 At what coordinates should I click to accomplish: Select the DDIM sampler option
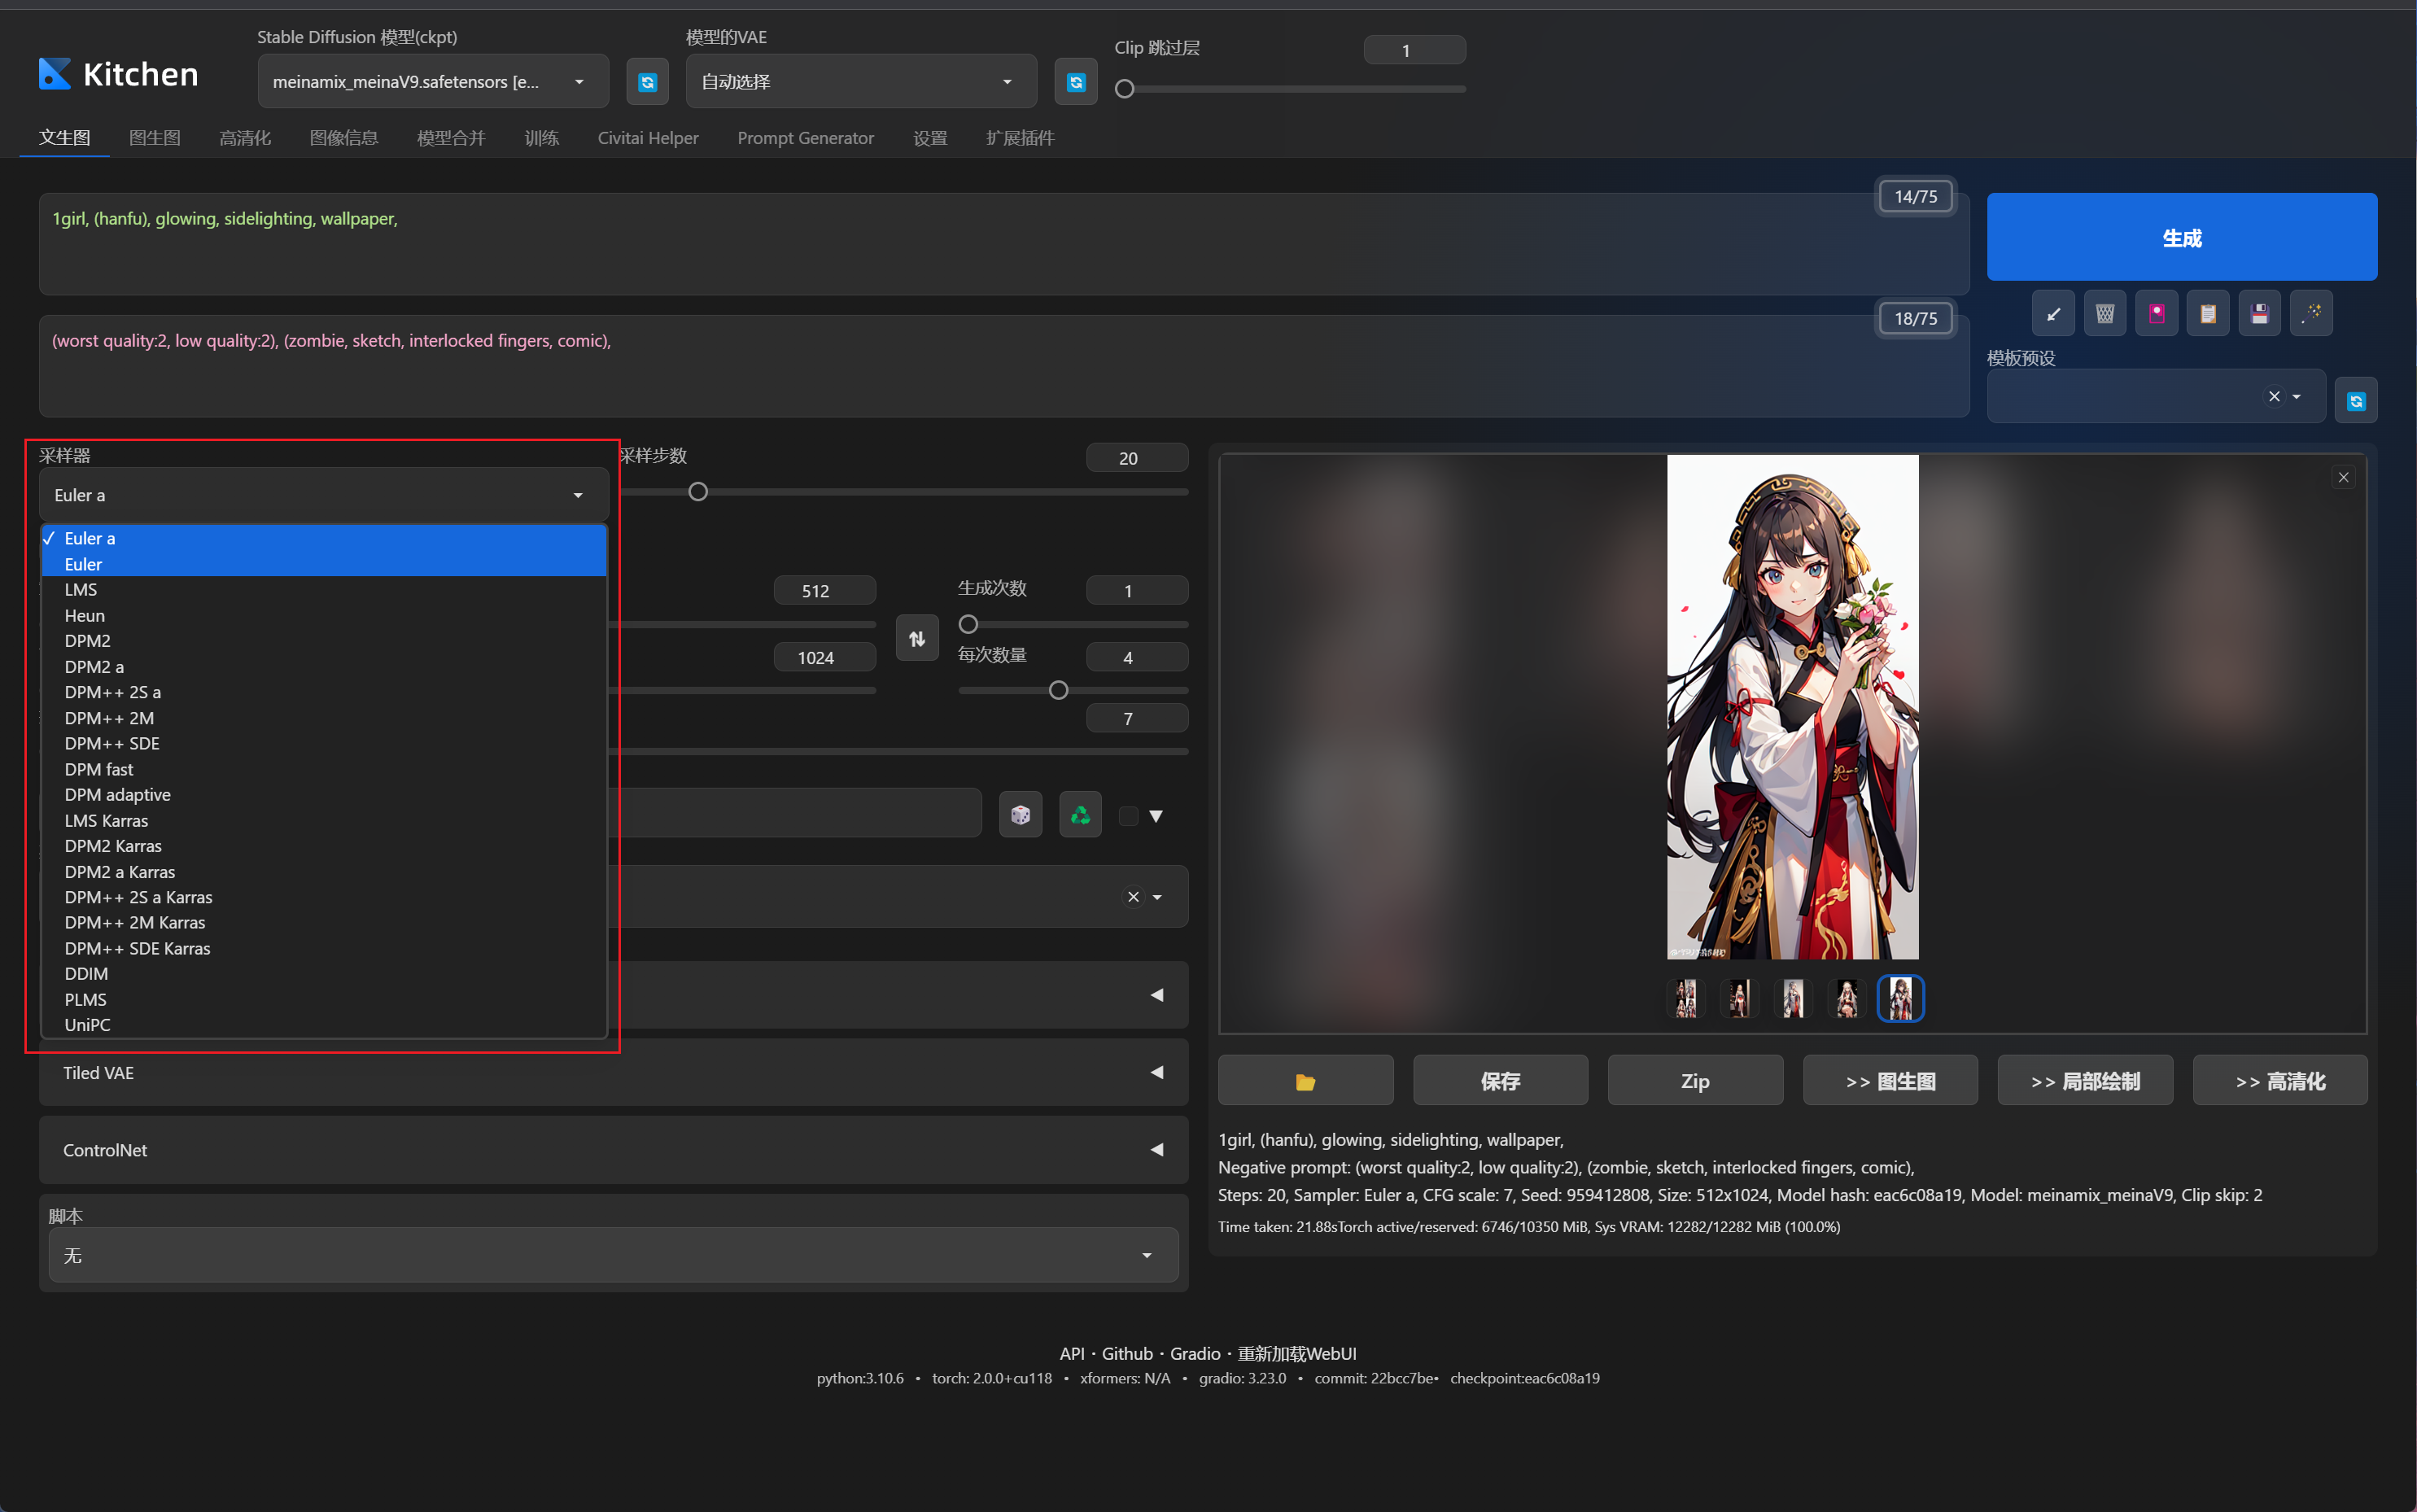pyautogui.click(x=323, y=973)
